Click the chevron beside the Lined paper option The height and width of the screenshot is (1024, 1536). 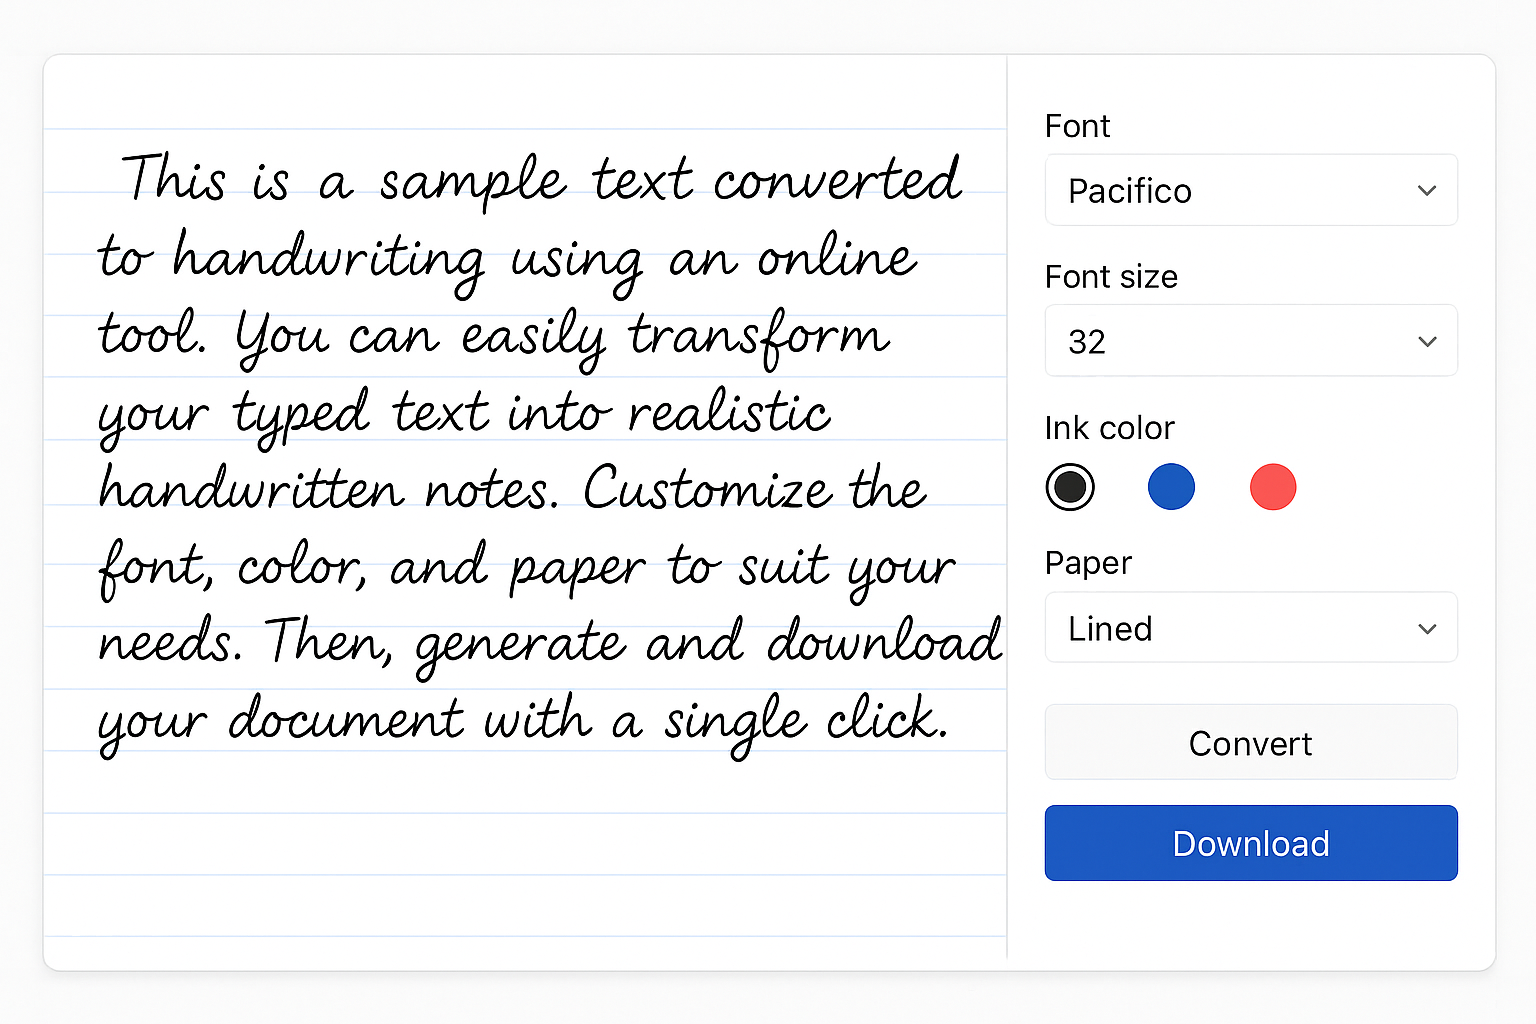[x=1427, y=628]
